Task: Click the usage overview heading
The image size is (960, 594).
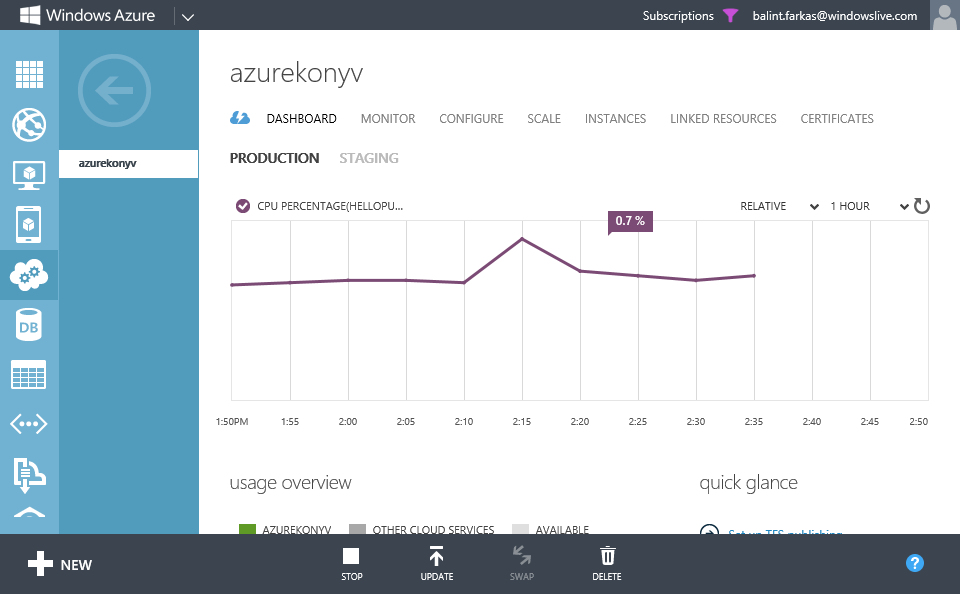Action: coord(290,483)
